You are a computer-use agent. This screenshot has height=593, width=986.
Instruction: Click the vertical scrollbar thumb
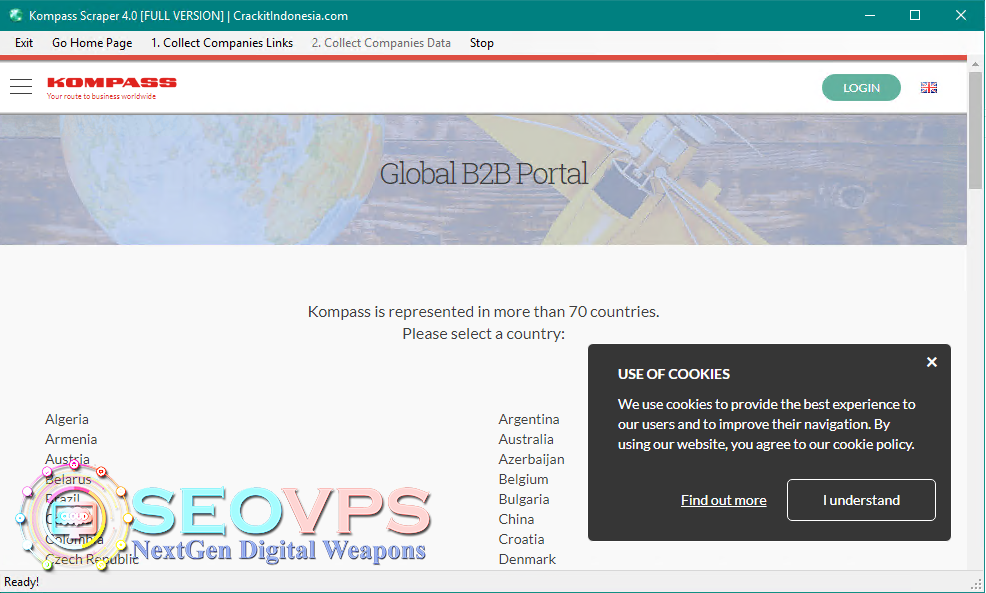point(975,130)
